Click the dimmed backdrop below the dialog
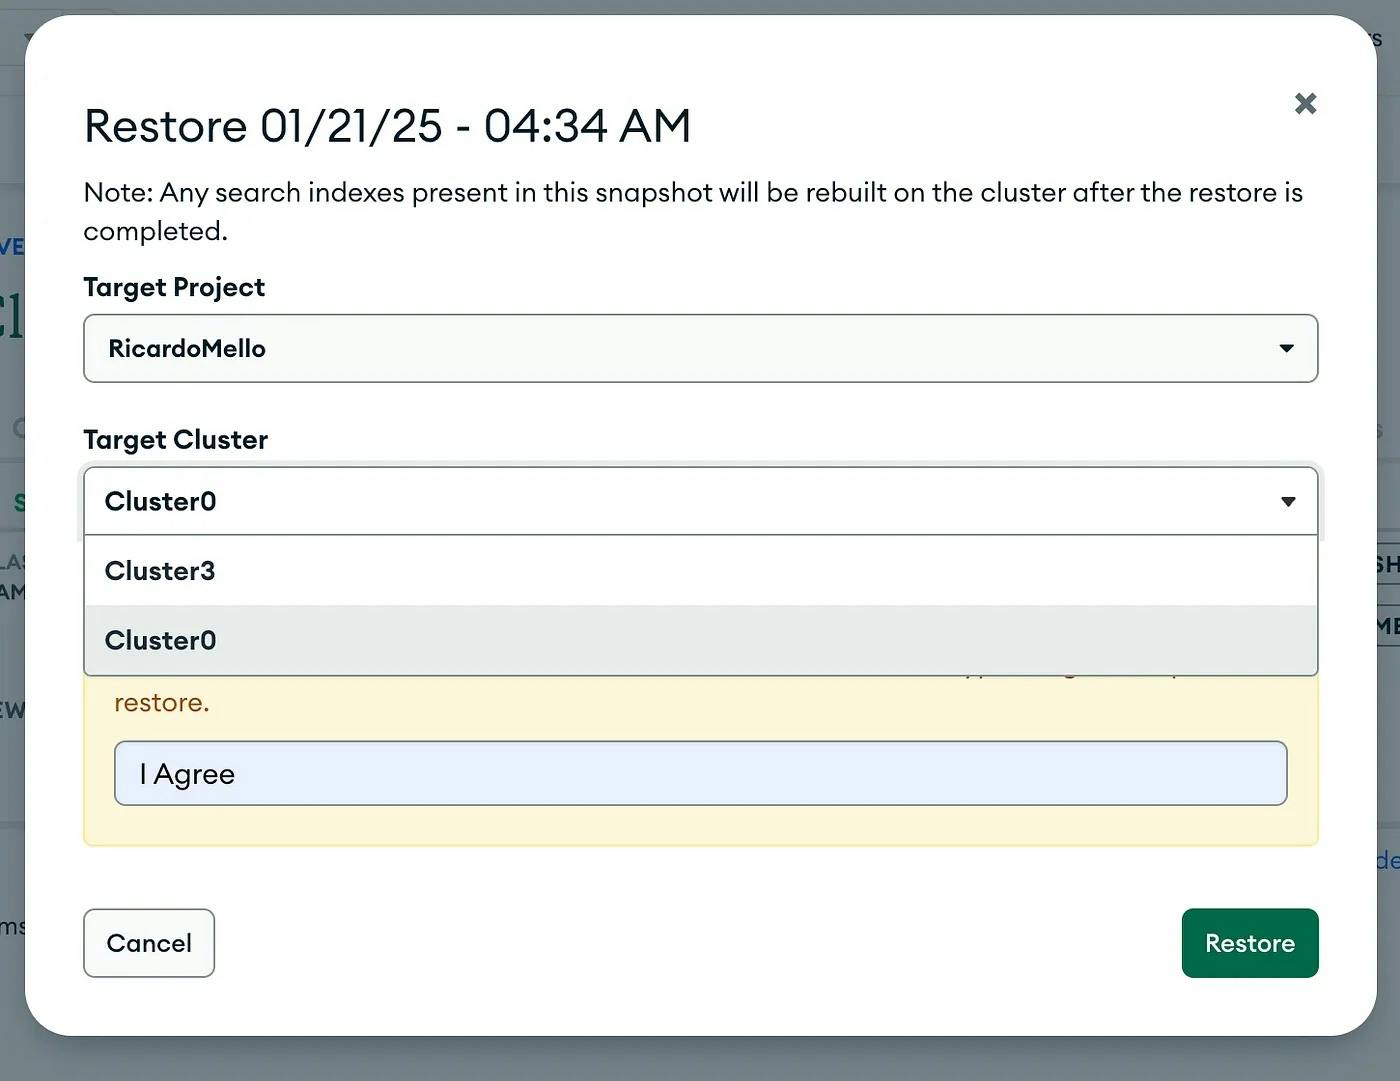1400x1081 pixels. (x=700, y=1060)
